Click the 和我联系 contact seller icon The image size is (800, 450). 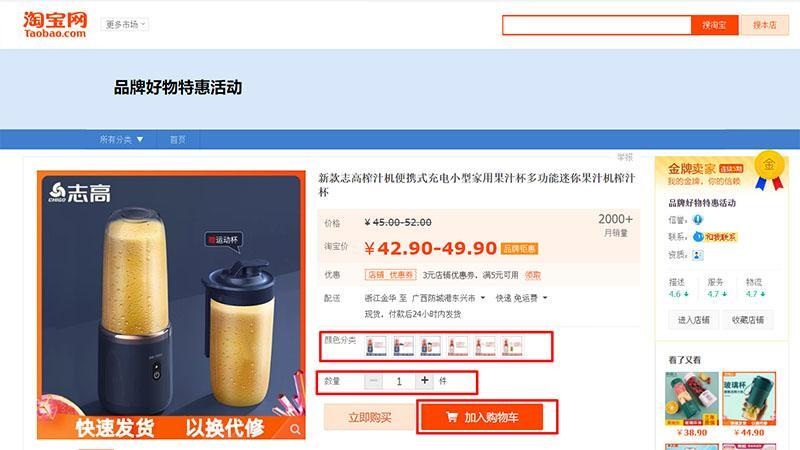(x=715, y=237)
